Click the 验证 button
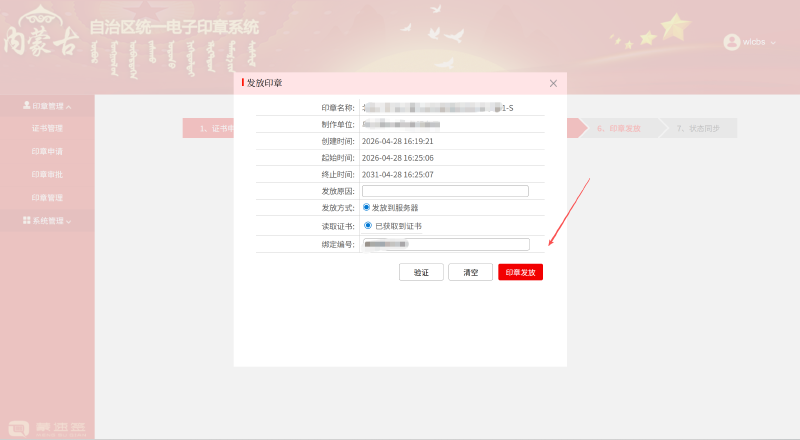 [x=421, y=272]
